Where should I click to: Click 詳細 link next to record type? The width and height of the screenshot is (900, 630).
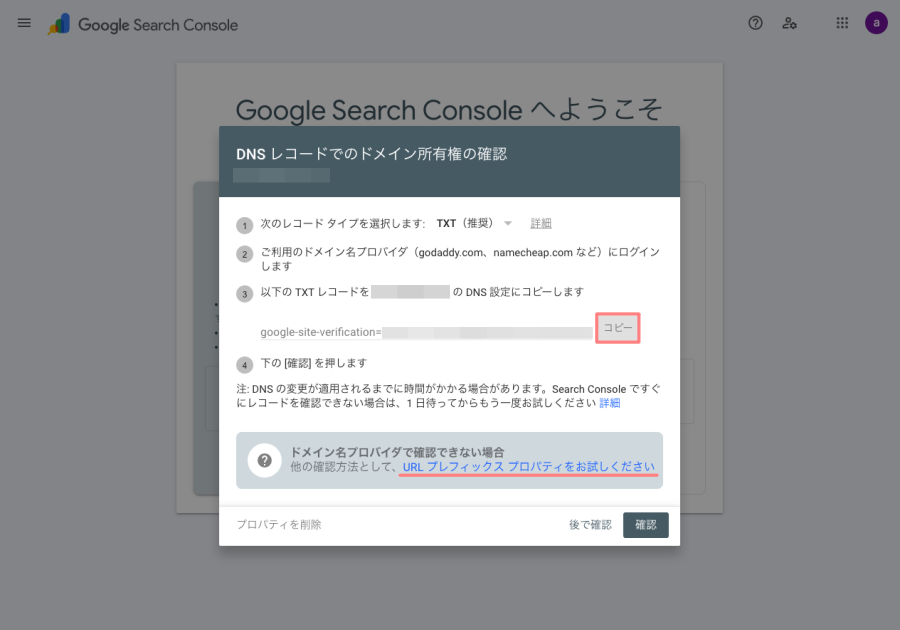(541, 223)
